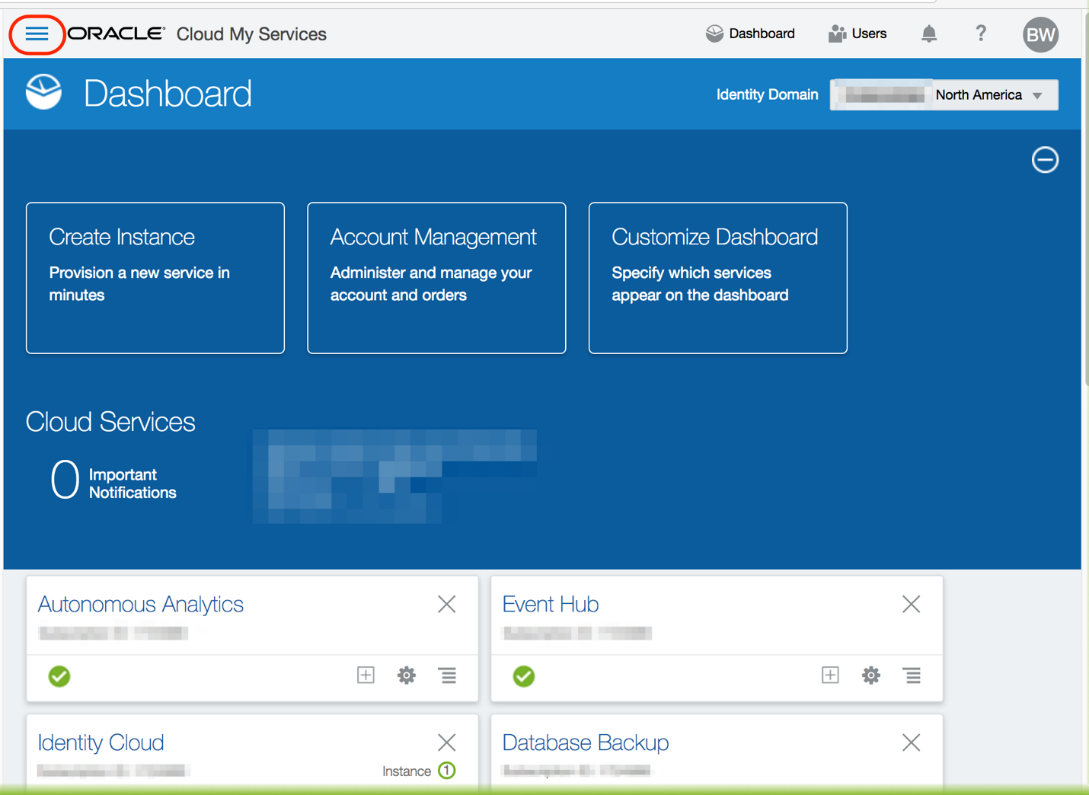Click the Dashboard cloud icon in the banner
The height and width of the screenshot is (795, 1089).
click(42, 93)
